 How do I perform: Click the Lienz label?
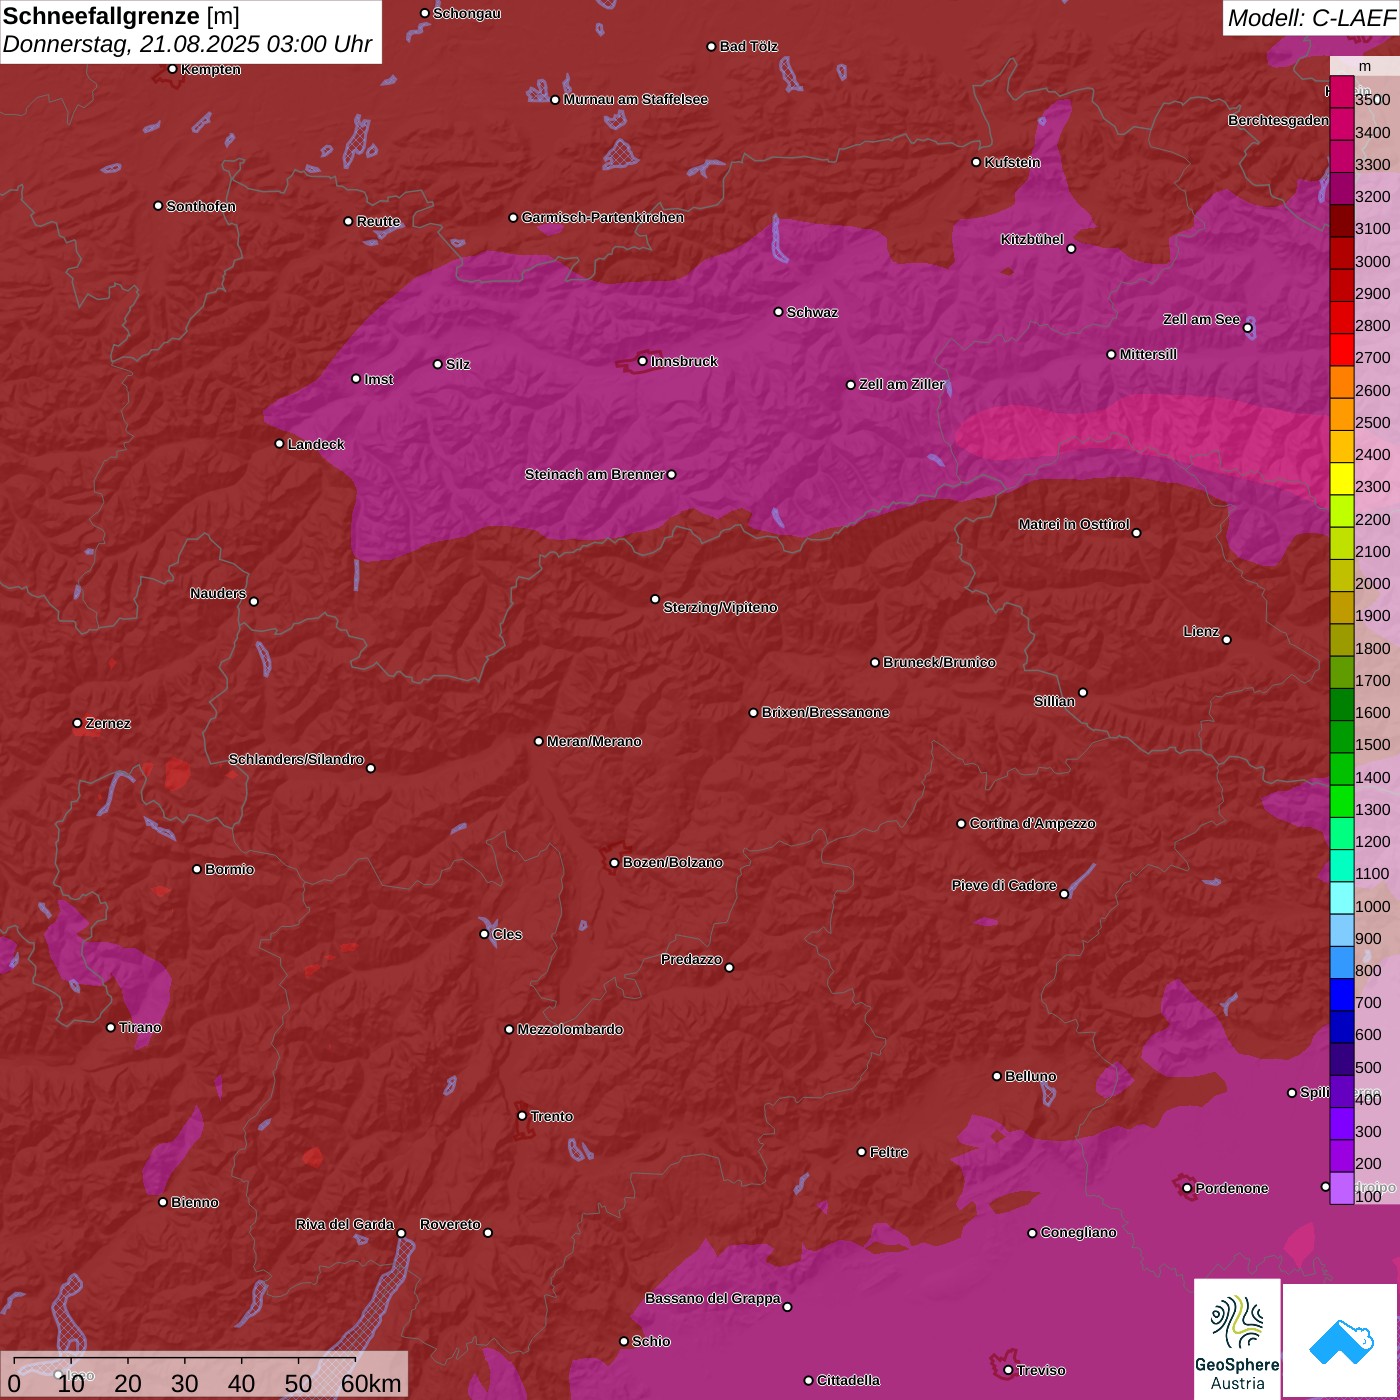pyautogui.click(x=1201, y=631)
